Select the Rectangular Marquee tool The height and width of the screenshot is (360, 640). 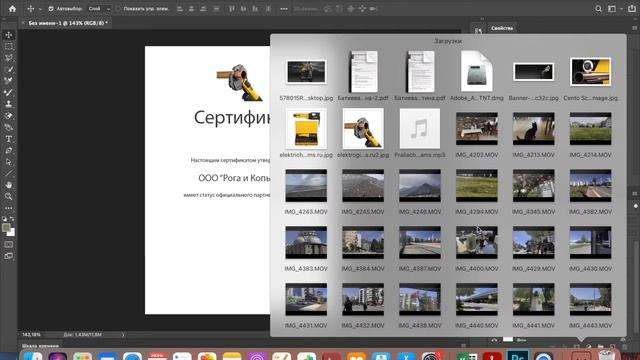pos(9,47)
